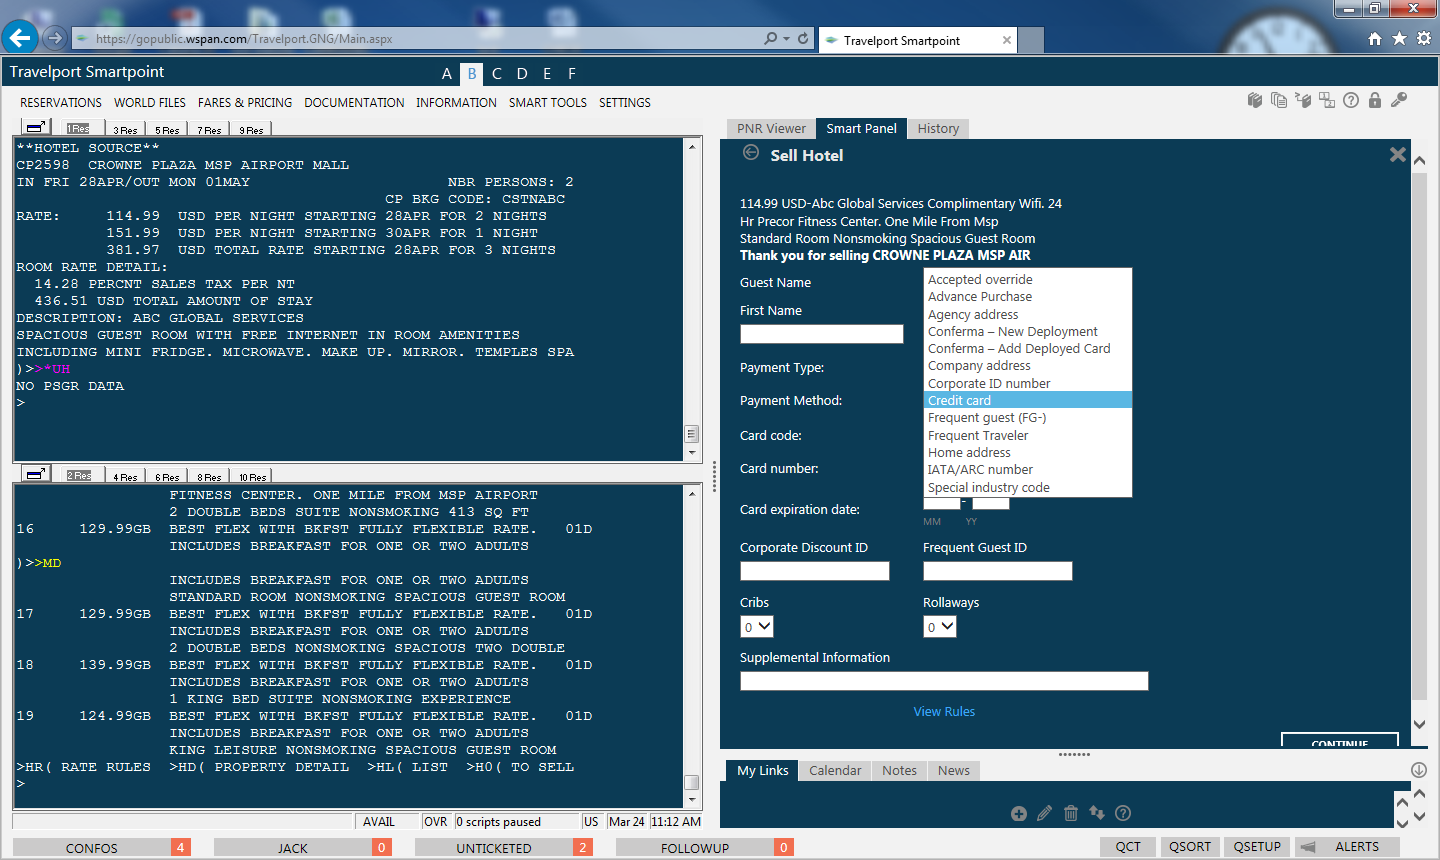Open the SETTINGS menu
Image resolution: width=1440 pixels, height=860 pixels.
625,103
